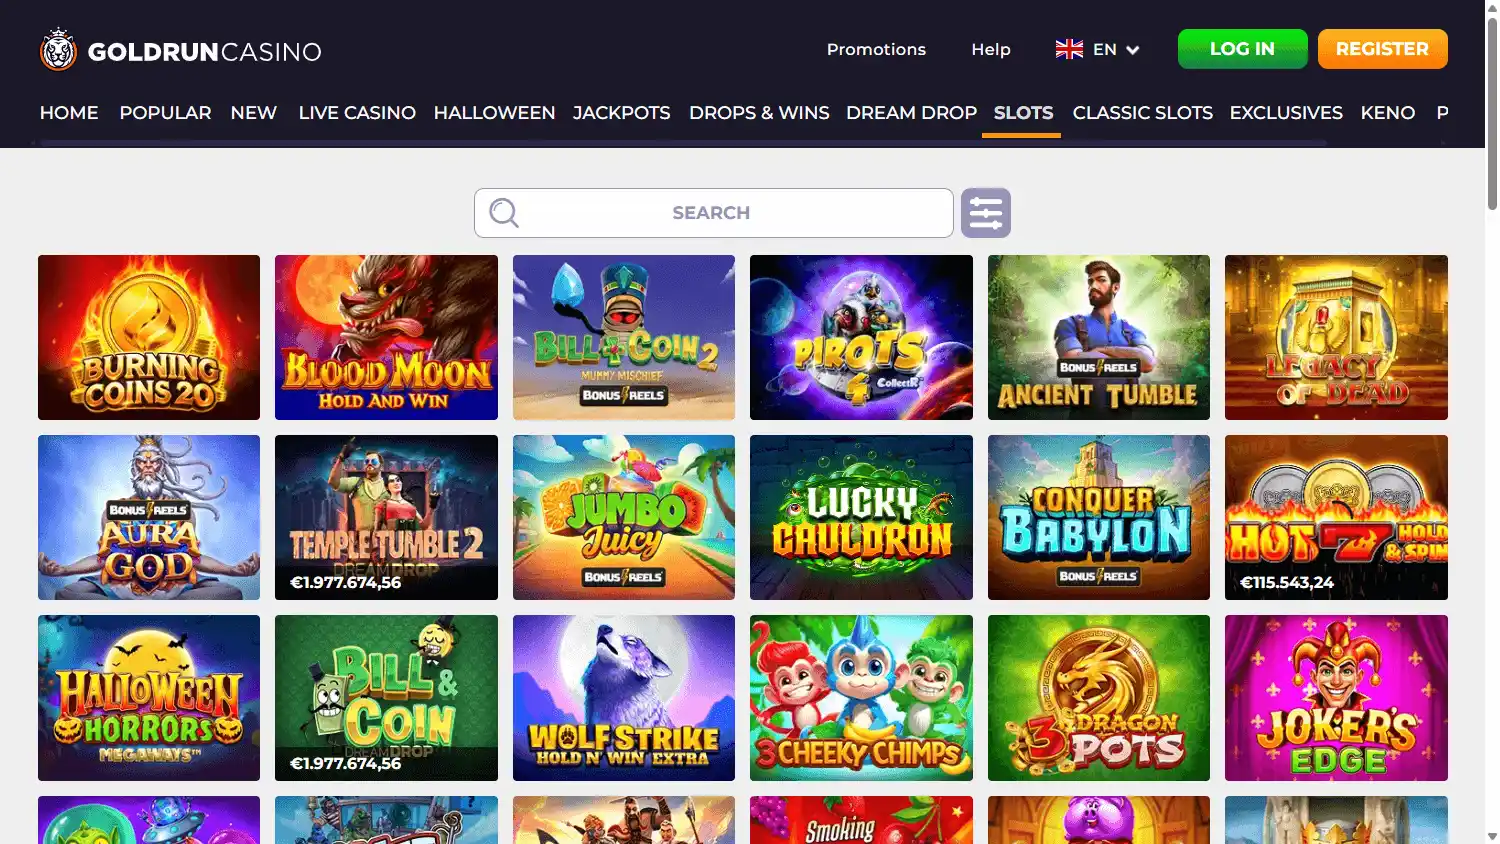Select the KENO tab

(x=1388, y=113)
